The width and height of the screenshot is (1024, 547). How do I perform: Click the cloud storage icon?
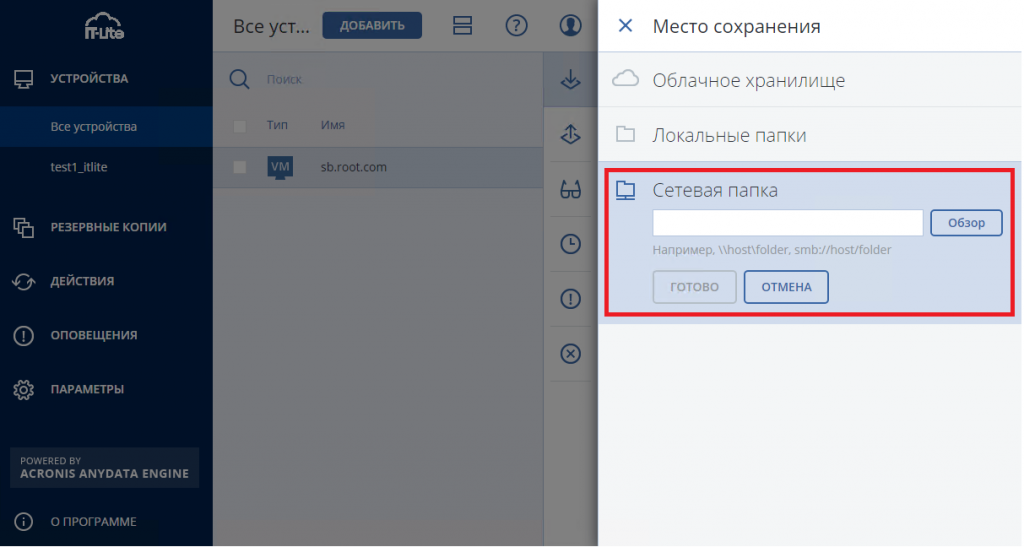pyautogui.click(x=626, y=78)
